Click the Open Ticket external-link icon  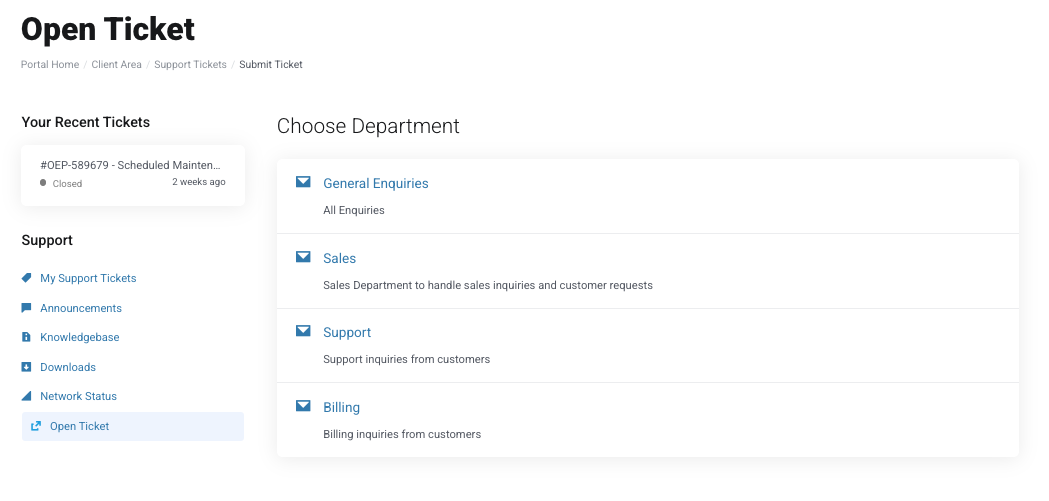(x=36, y=425)
